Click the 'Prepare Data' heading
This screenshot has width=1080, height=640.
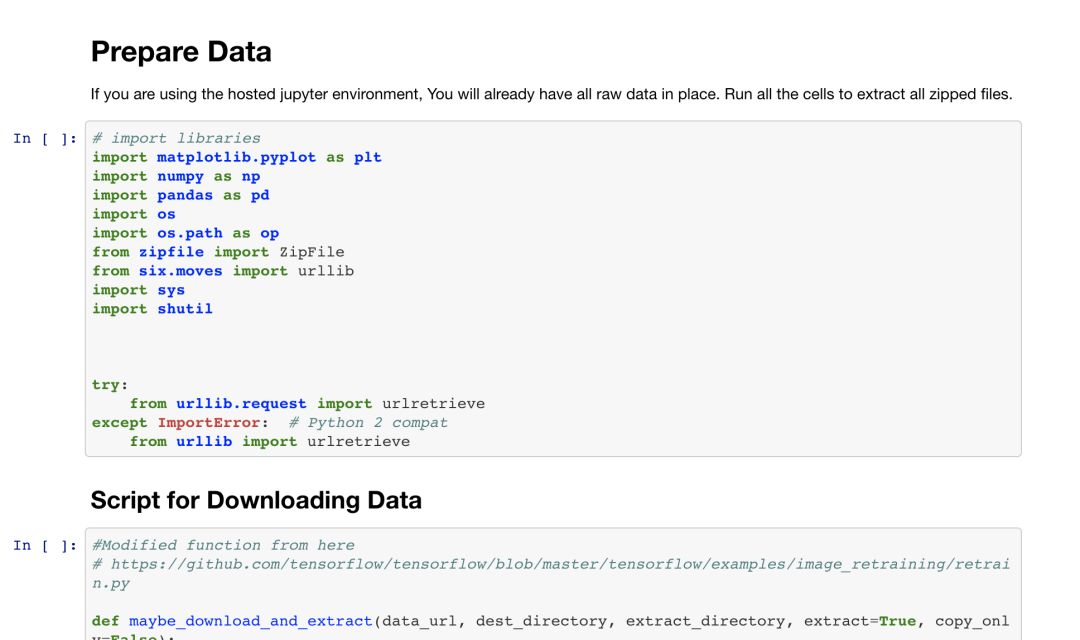click(x=181, y=52)
